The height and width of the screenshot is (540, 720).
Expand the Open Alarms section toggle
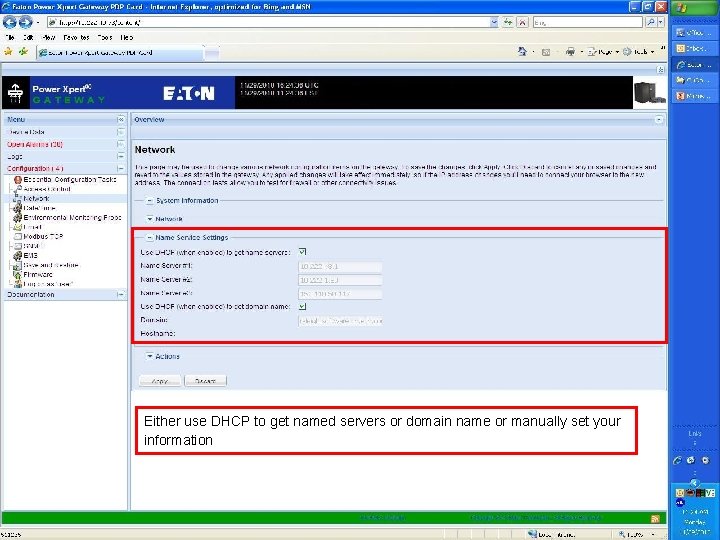121,144
